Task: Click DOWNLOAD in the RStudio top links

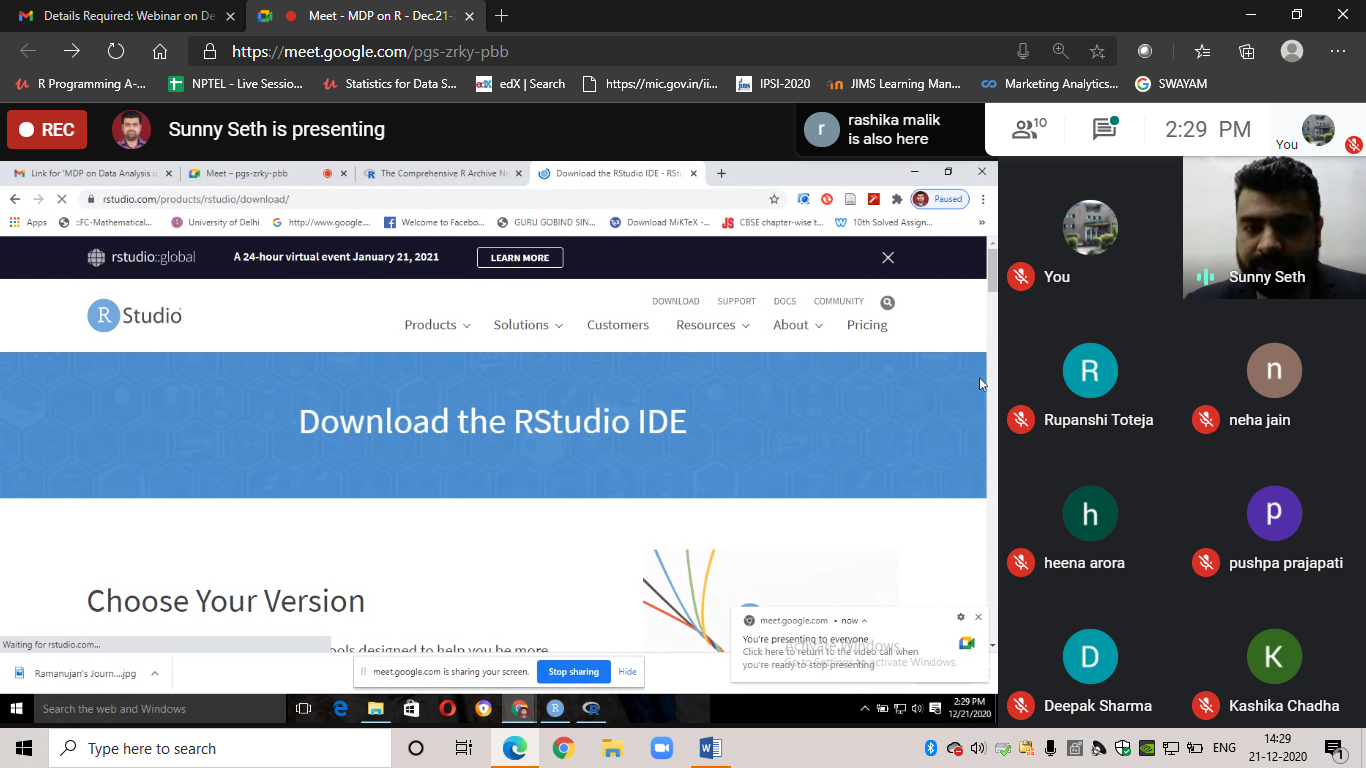Action: point(676,301)
